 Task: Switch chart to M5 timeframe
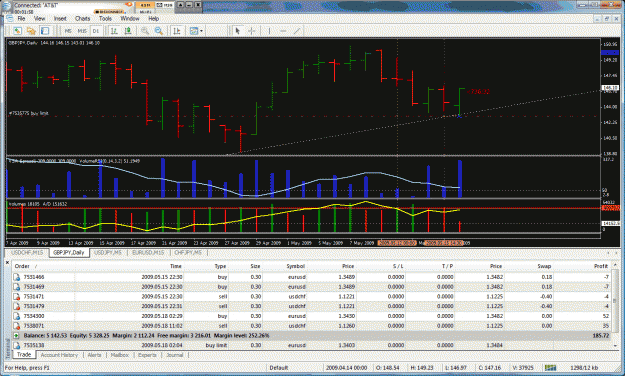(68, 31)
